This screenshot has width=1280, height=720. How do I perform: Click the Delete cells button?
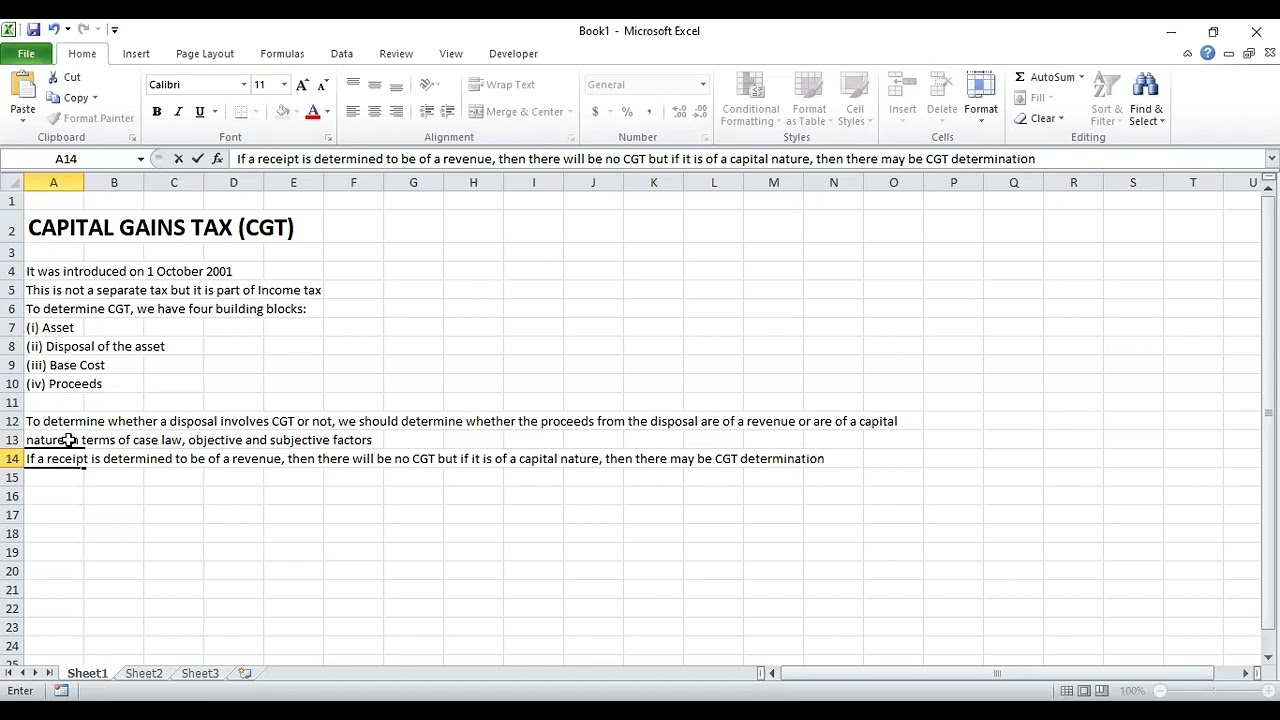pyautogui.click(x=942, y=97)
